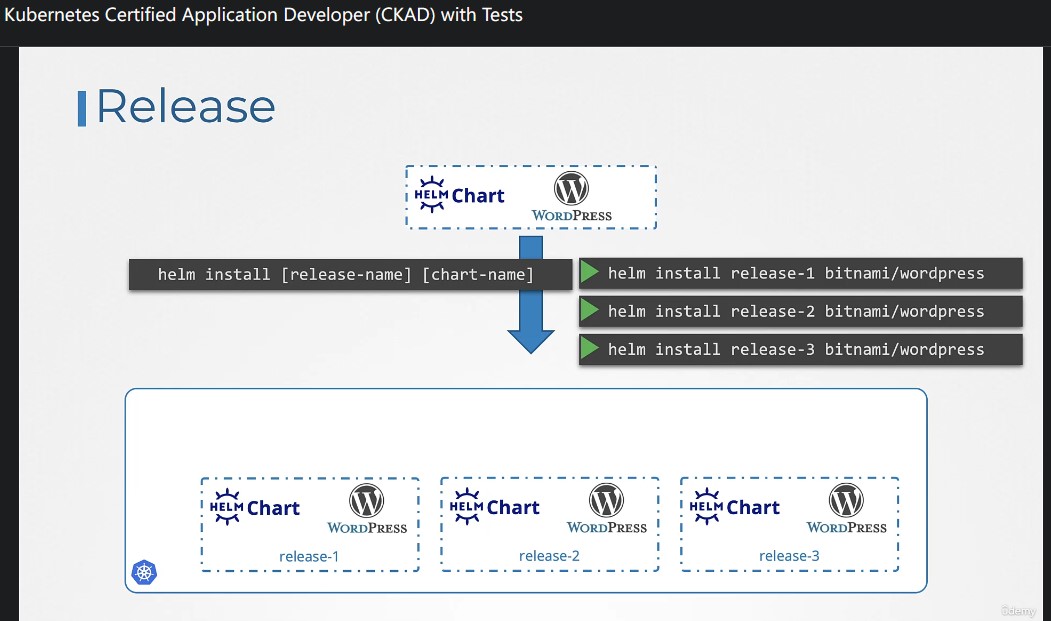This screenshot has width=1051, height=621.
Task: Click the WordPress logo in the release-2 box
Action: click(x=607, y=508)
